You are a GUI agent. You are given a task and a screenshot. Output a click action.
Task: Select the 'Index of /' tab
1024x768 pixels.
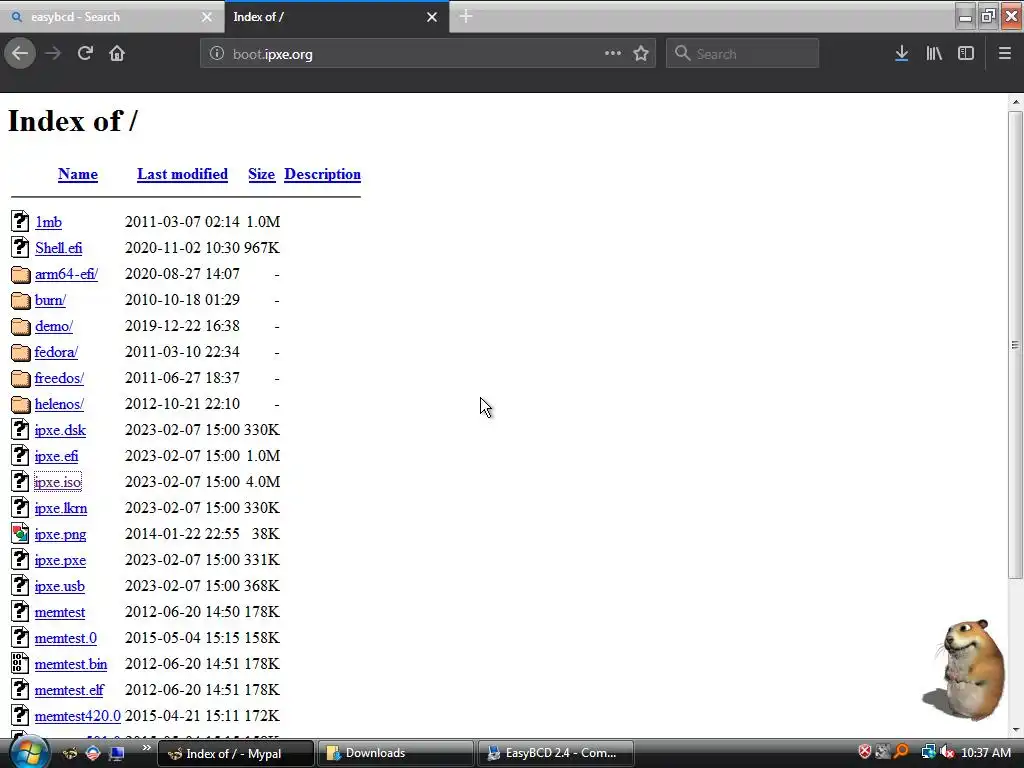pyautogui.click(x=336, y=17)
